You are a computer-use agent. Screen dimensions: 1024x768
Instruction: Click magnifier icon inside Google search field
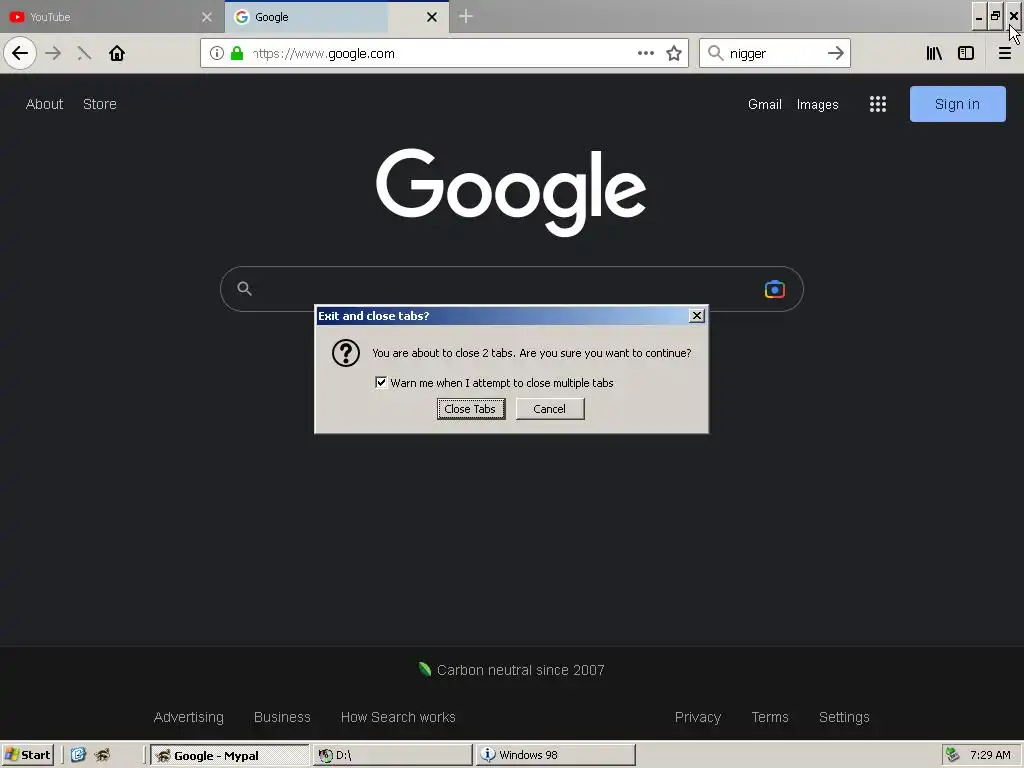tap(244, 288)
